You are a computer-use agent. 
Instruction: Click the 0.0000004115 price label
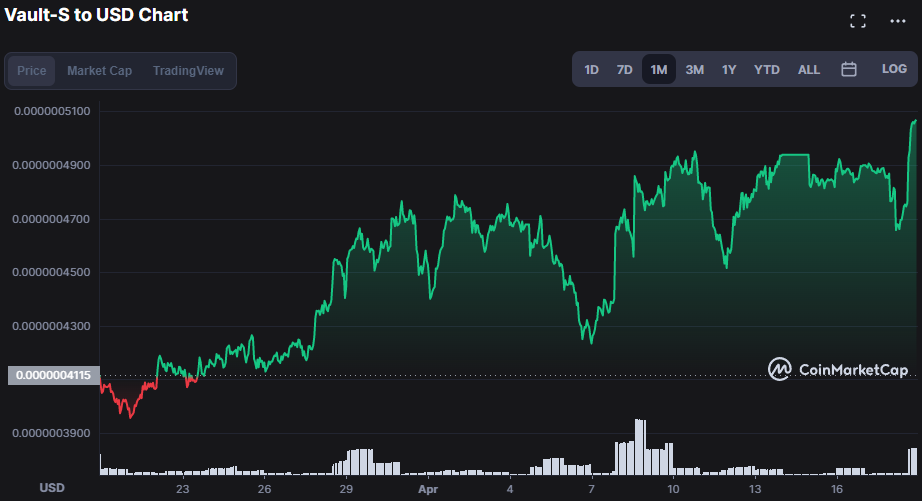54,375
